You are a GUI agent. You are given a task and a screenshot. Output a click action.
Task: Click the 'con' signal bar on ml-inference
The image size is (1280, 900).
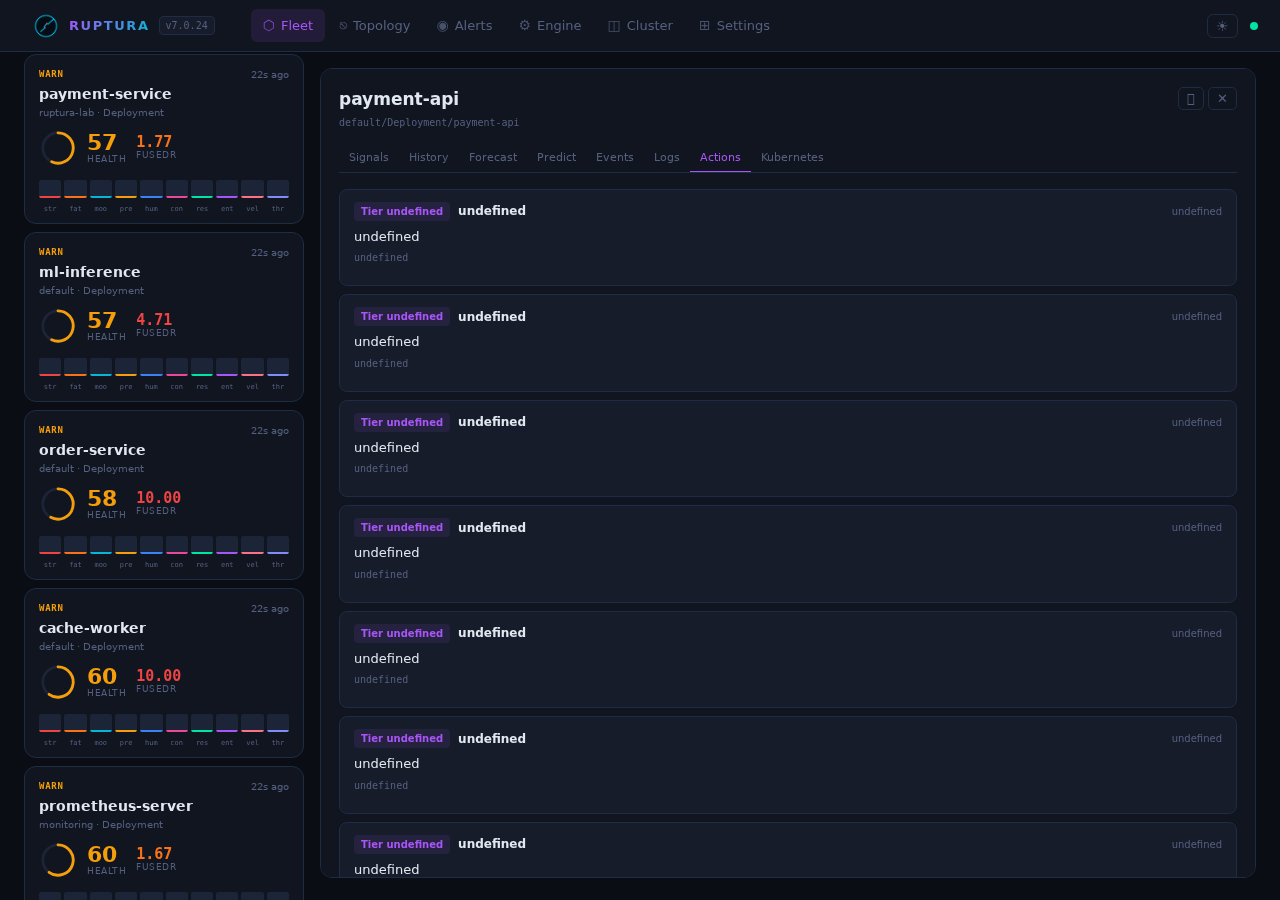click(x=177, y=367)
